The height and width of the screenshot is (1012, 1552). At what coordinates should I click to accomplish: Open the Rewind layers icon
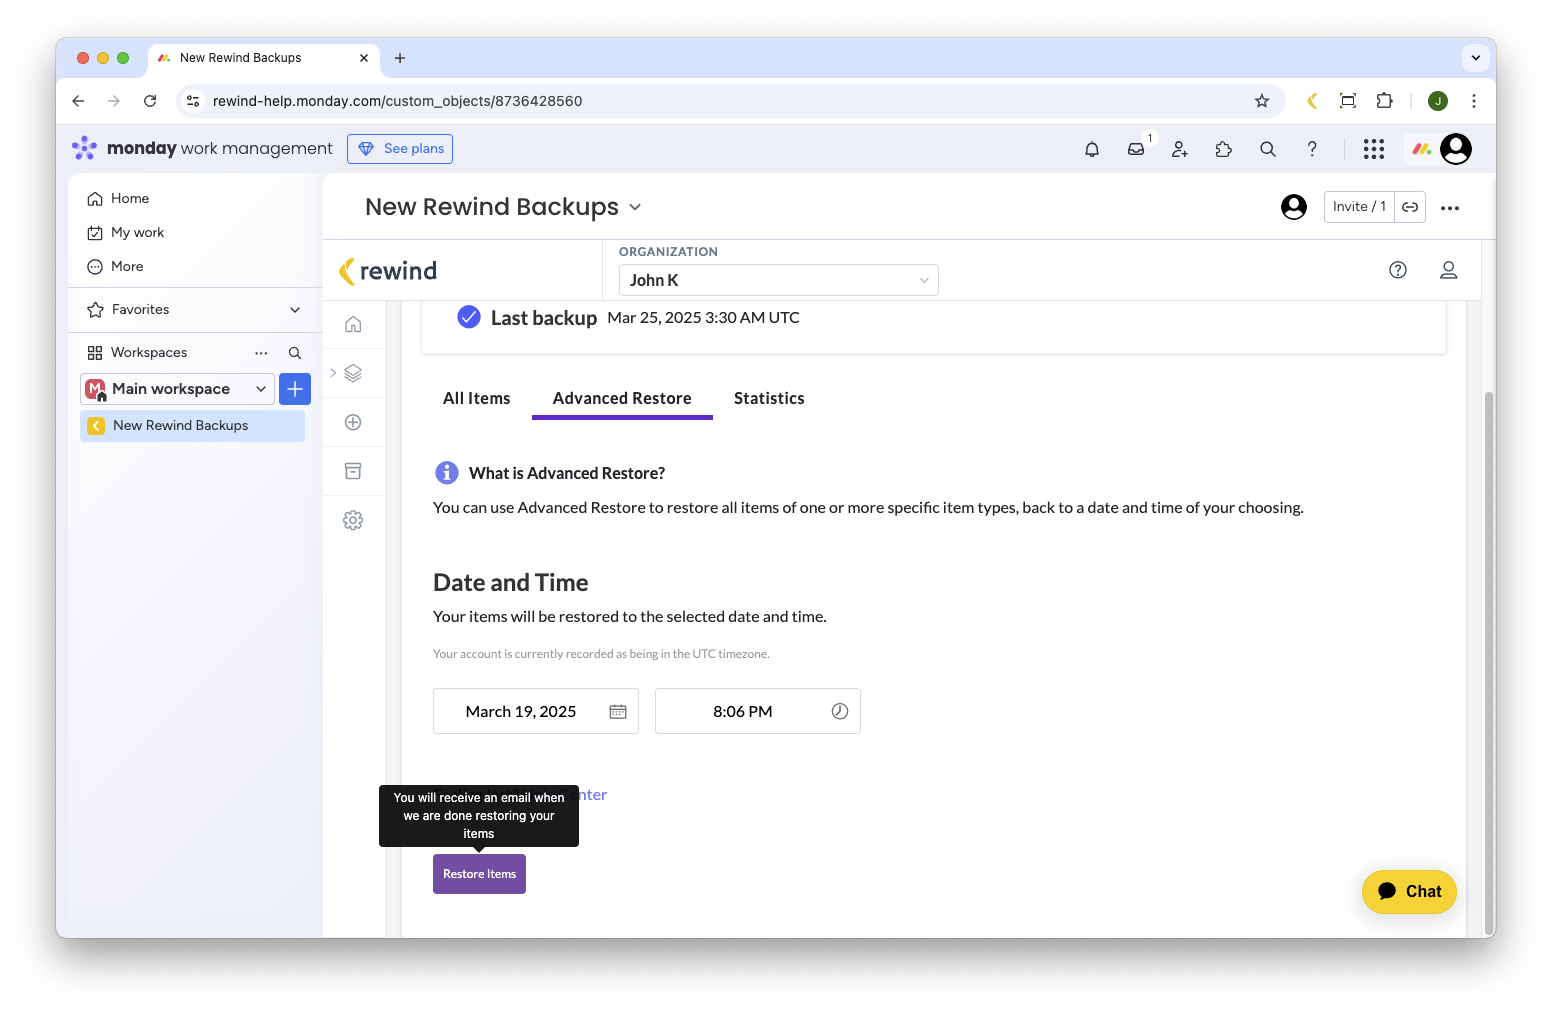tap(353, 373)
